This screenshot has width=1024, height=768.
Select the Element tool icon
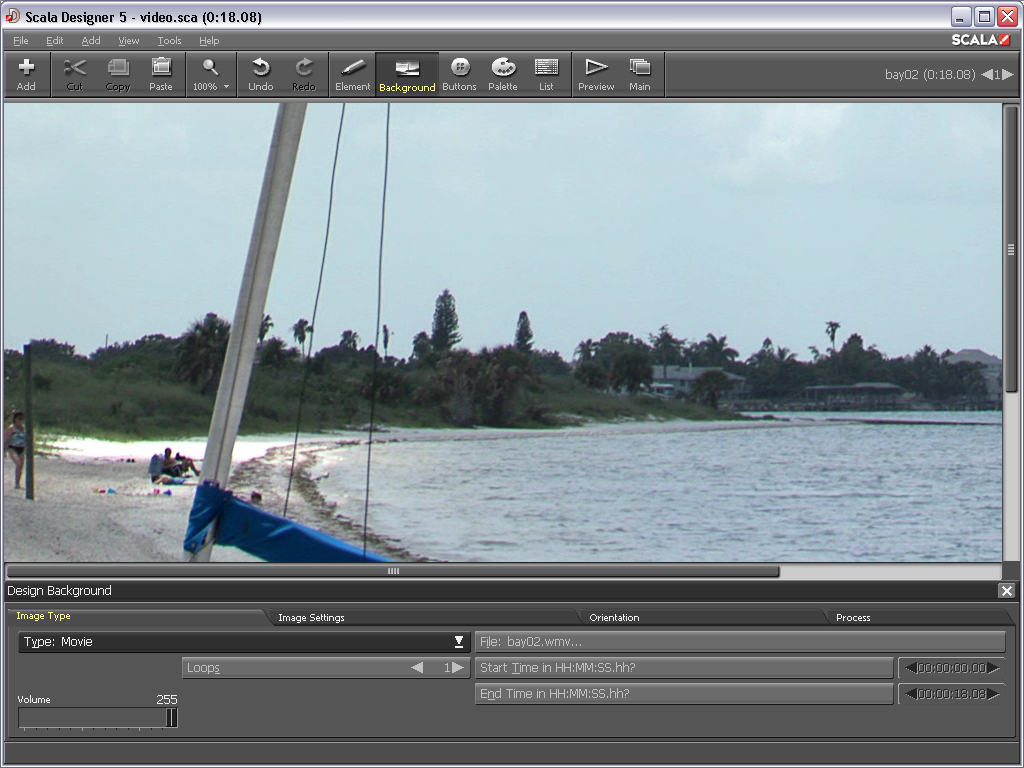click(x=352, y=74)
